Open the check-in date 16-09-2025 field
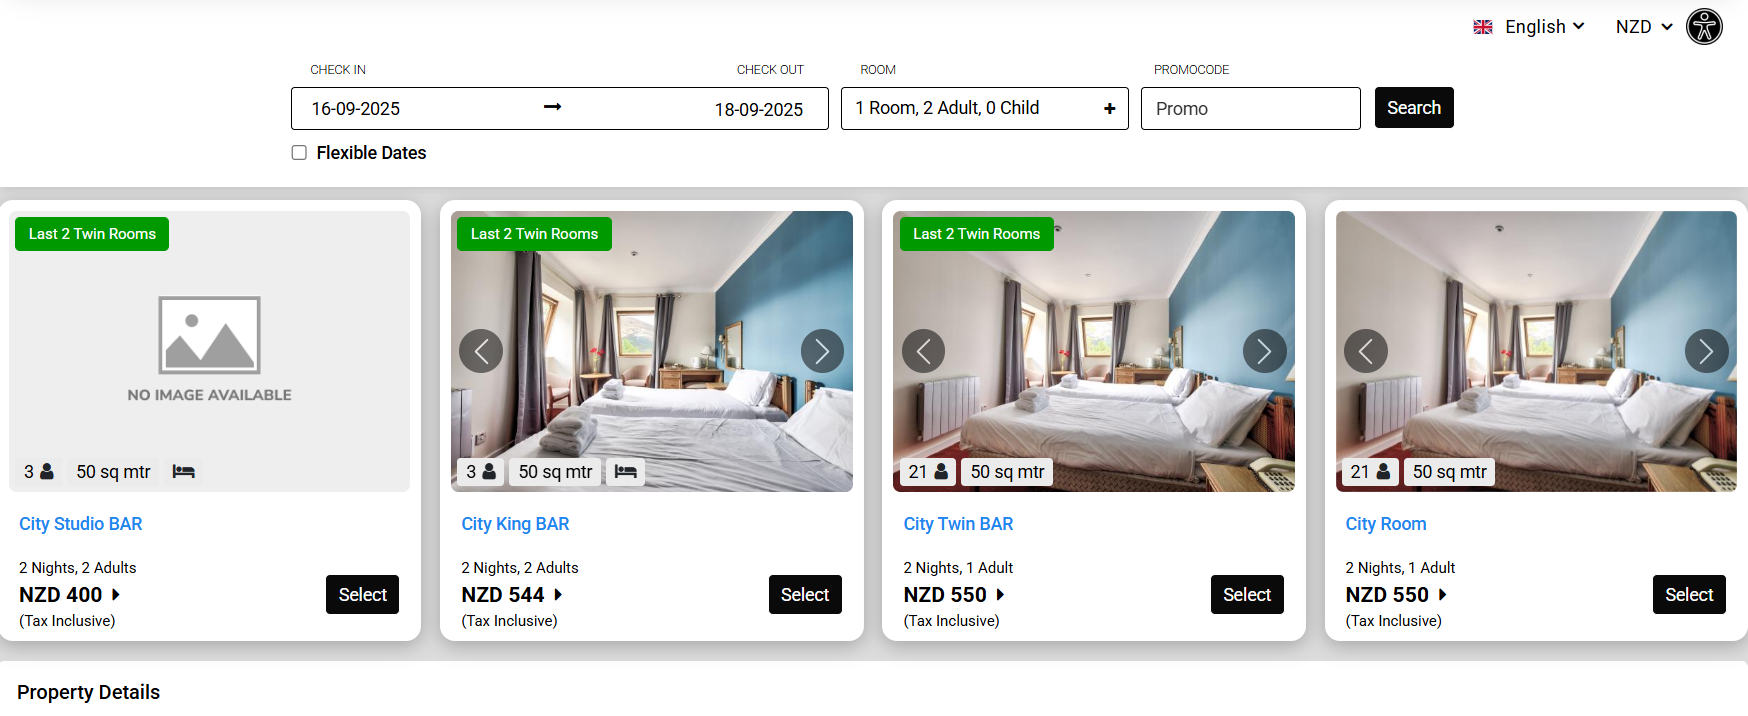1748x716 pixels. tap(356, 108)
